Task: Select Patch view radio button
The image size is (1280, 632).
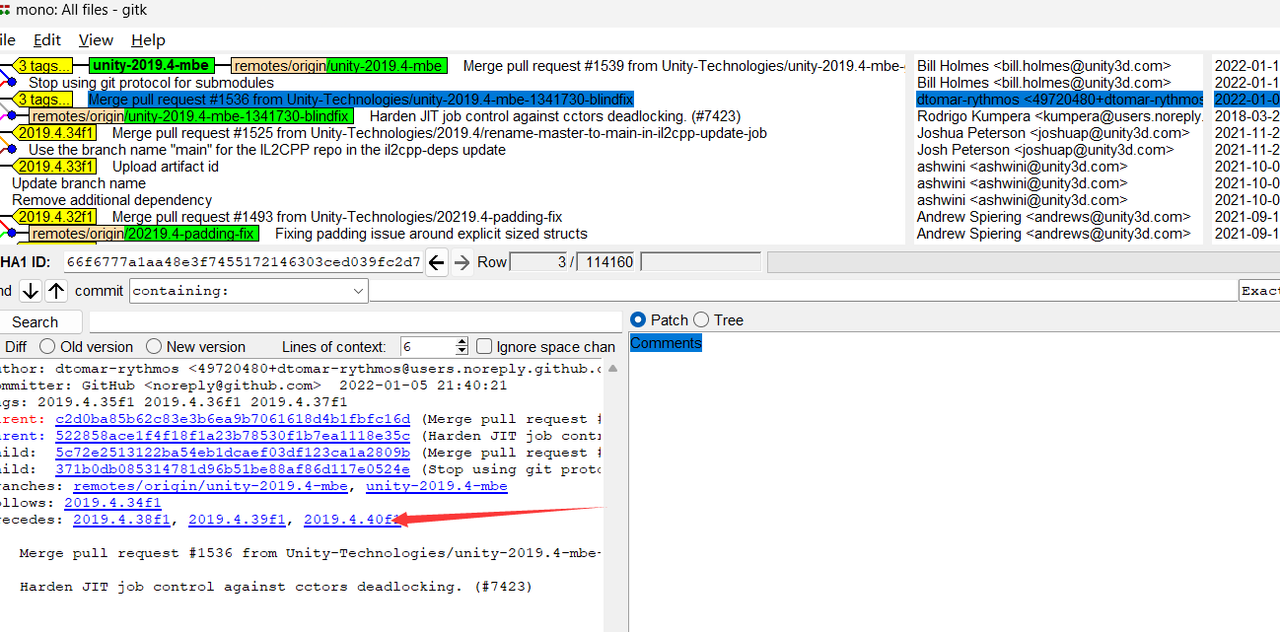Action: click(x=638, y=320)
